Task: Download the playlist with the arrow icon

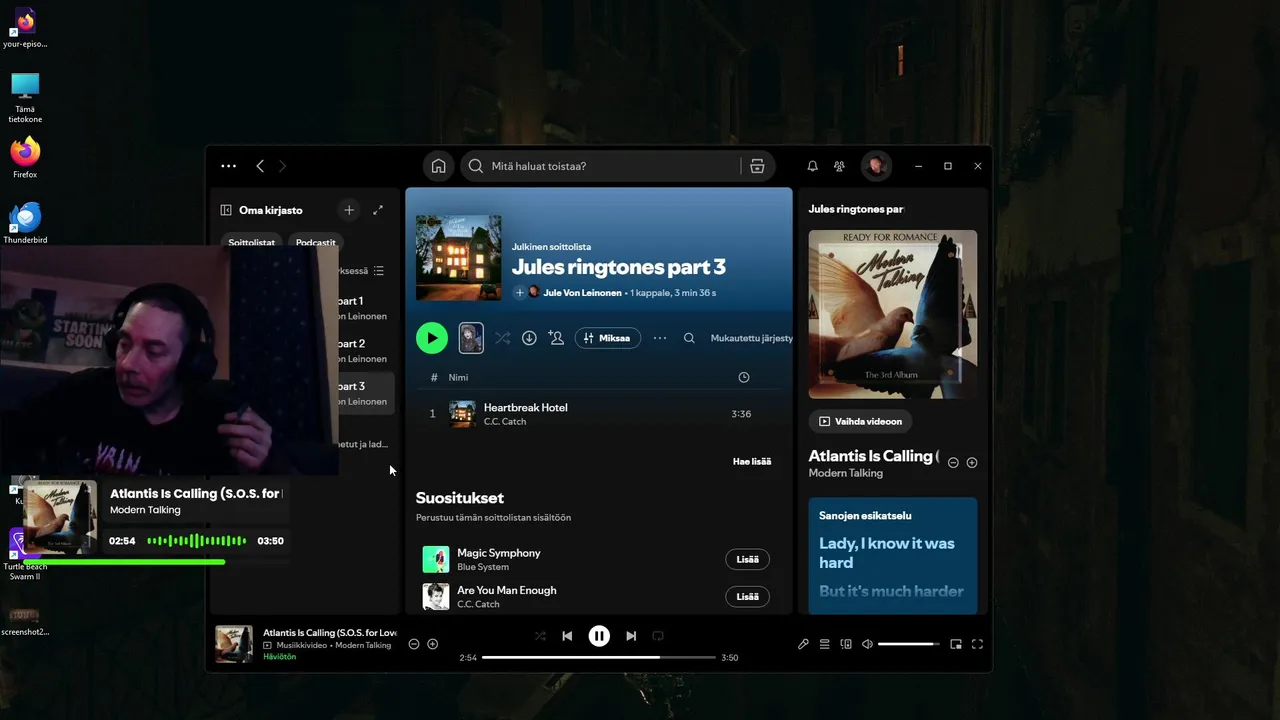Action: click(x=529, y=338)
